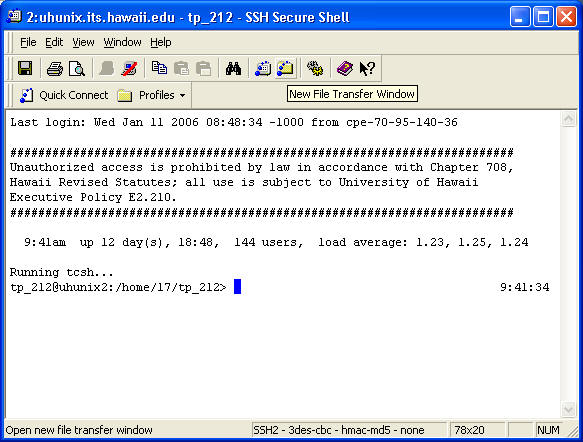Click the Save floppy disk icon
Viewport: 583px width, 442px height.
[25, 68]
